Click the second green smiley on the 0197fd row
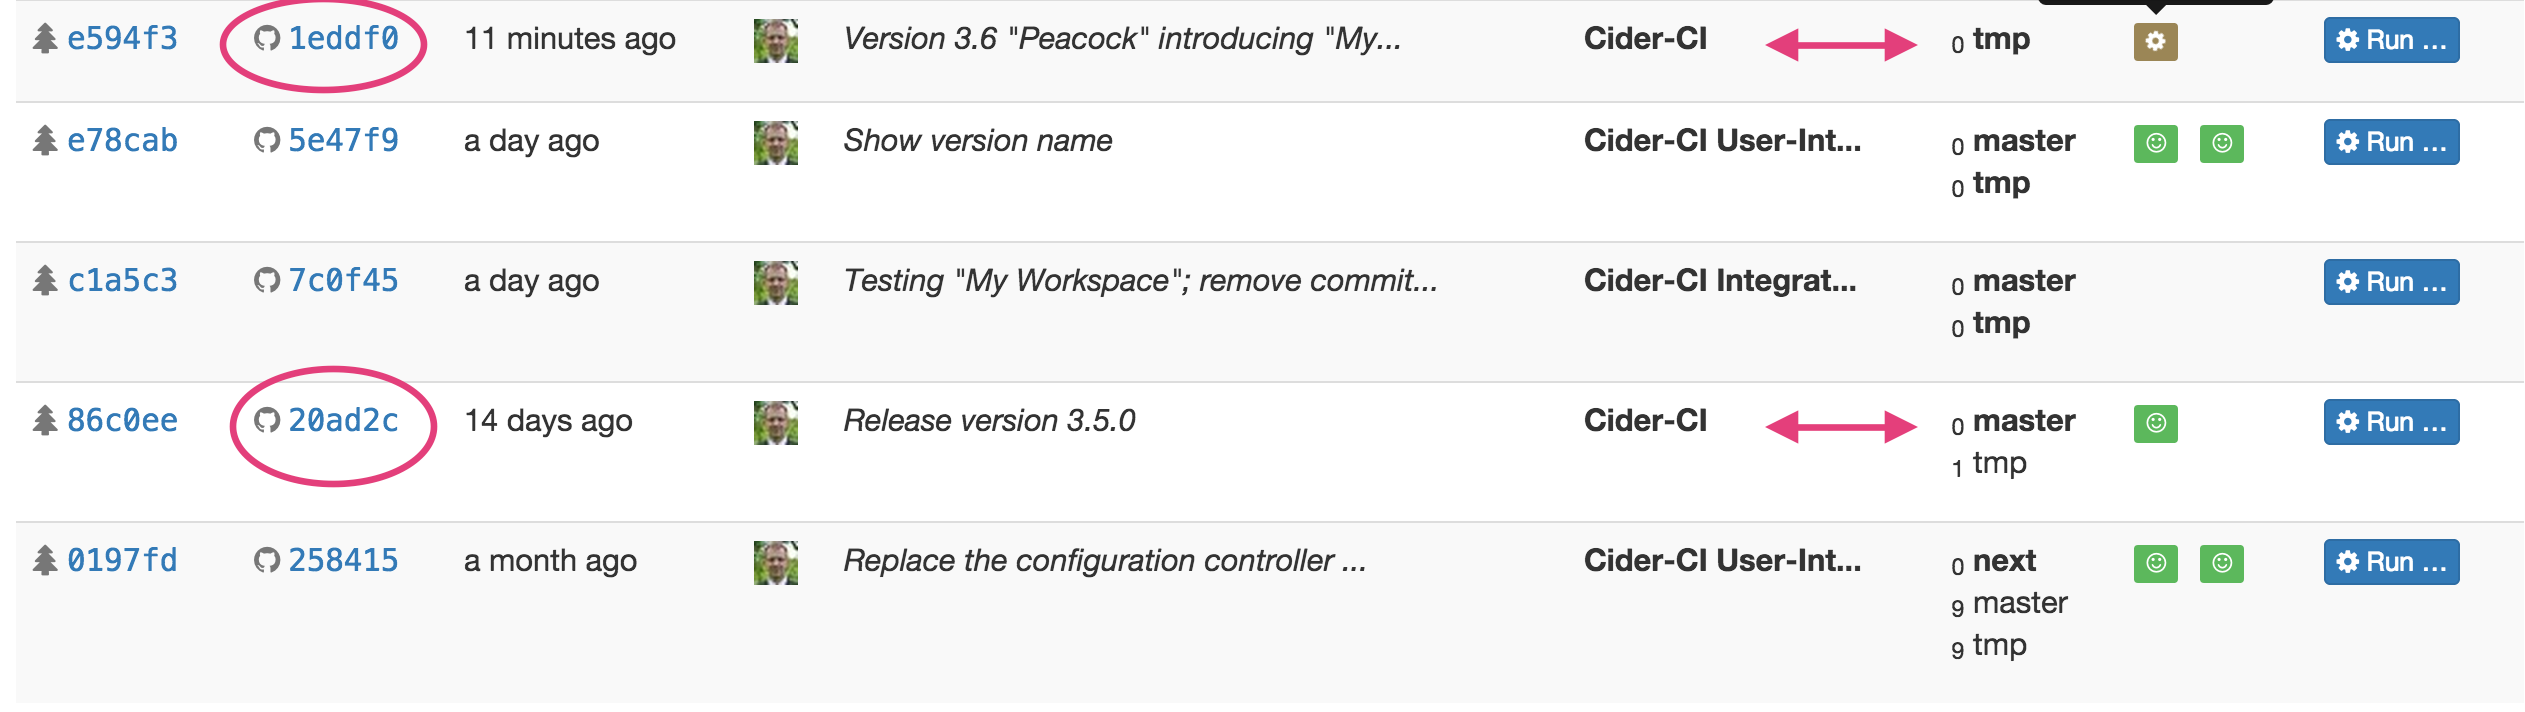 (2221, 563)
